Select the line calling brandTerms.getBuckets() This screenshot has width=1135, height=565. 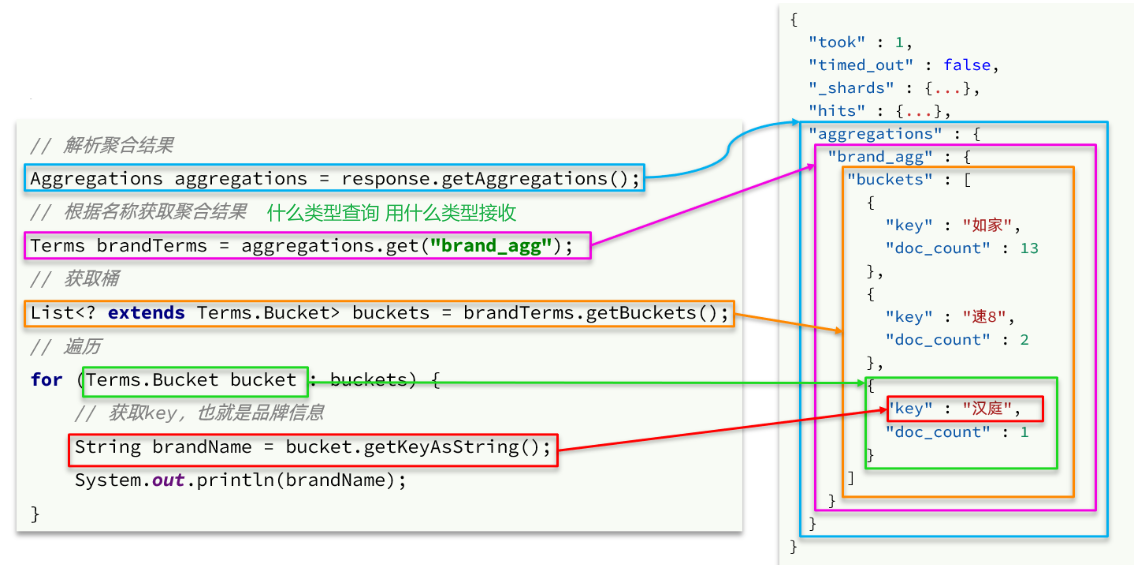[379, 313]
